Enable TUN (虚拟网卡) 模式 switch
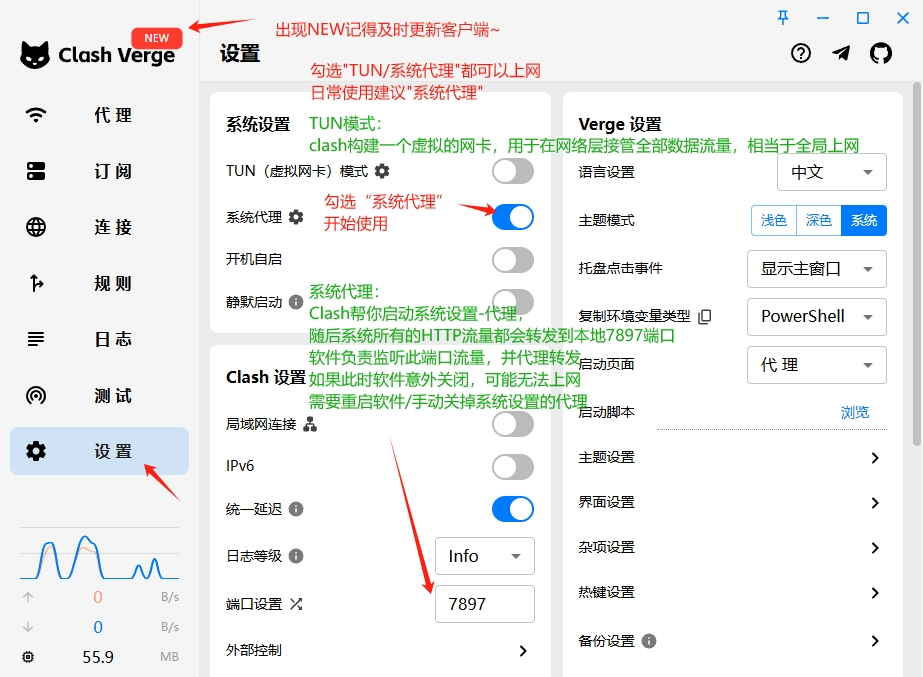The image size is (923, 677). point(513,171)
